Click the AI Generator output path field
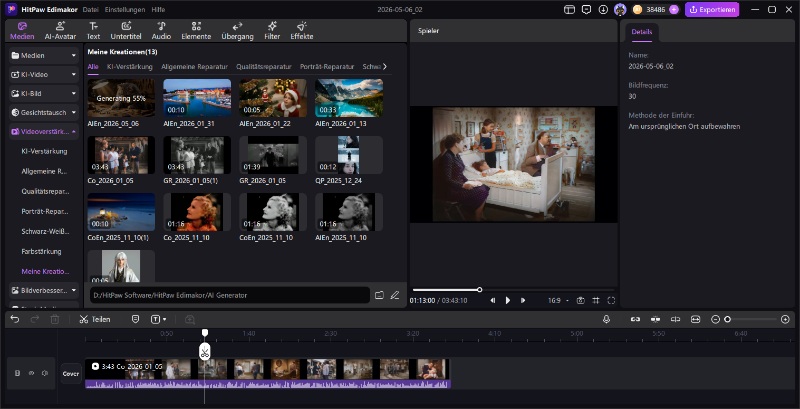Image resolution: width=800 pixels, height=409 pixels. coord(230,295)
